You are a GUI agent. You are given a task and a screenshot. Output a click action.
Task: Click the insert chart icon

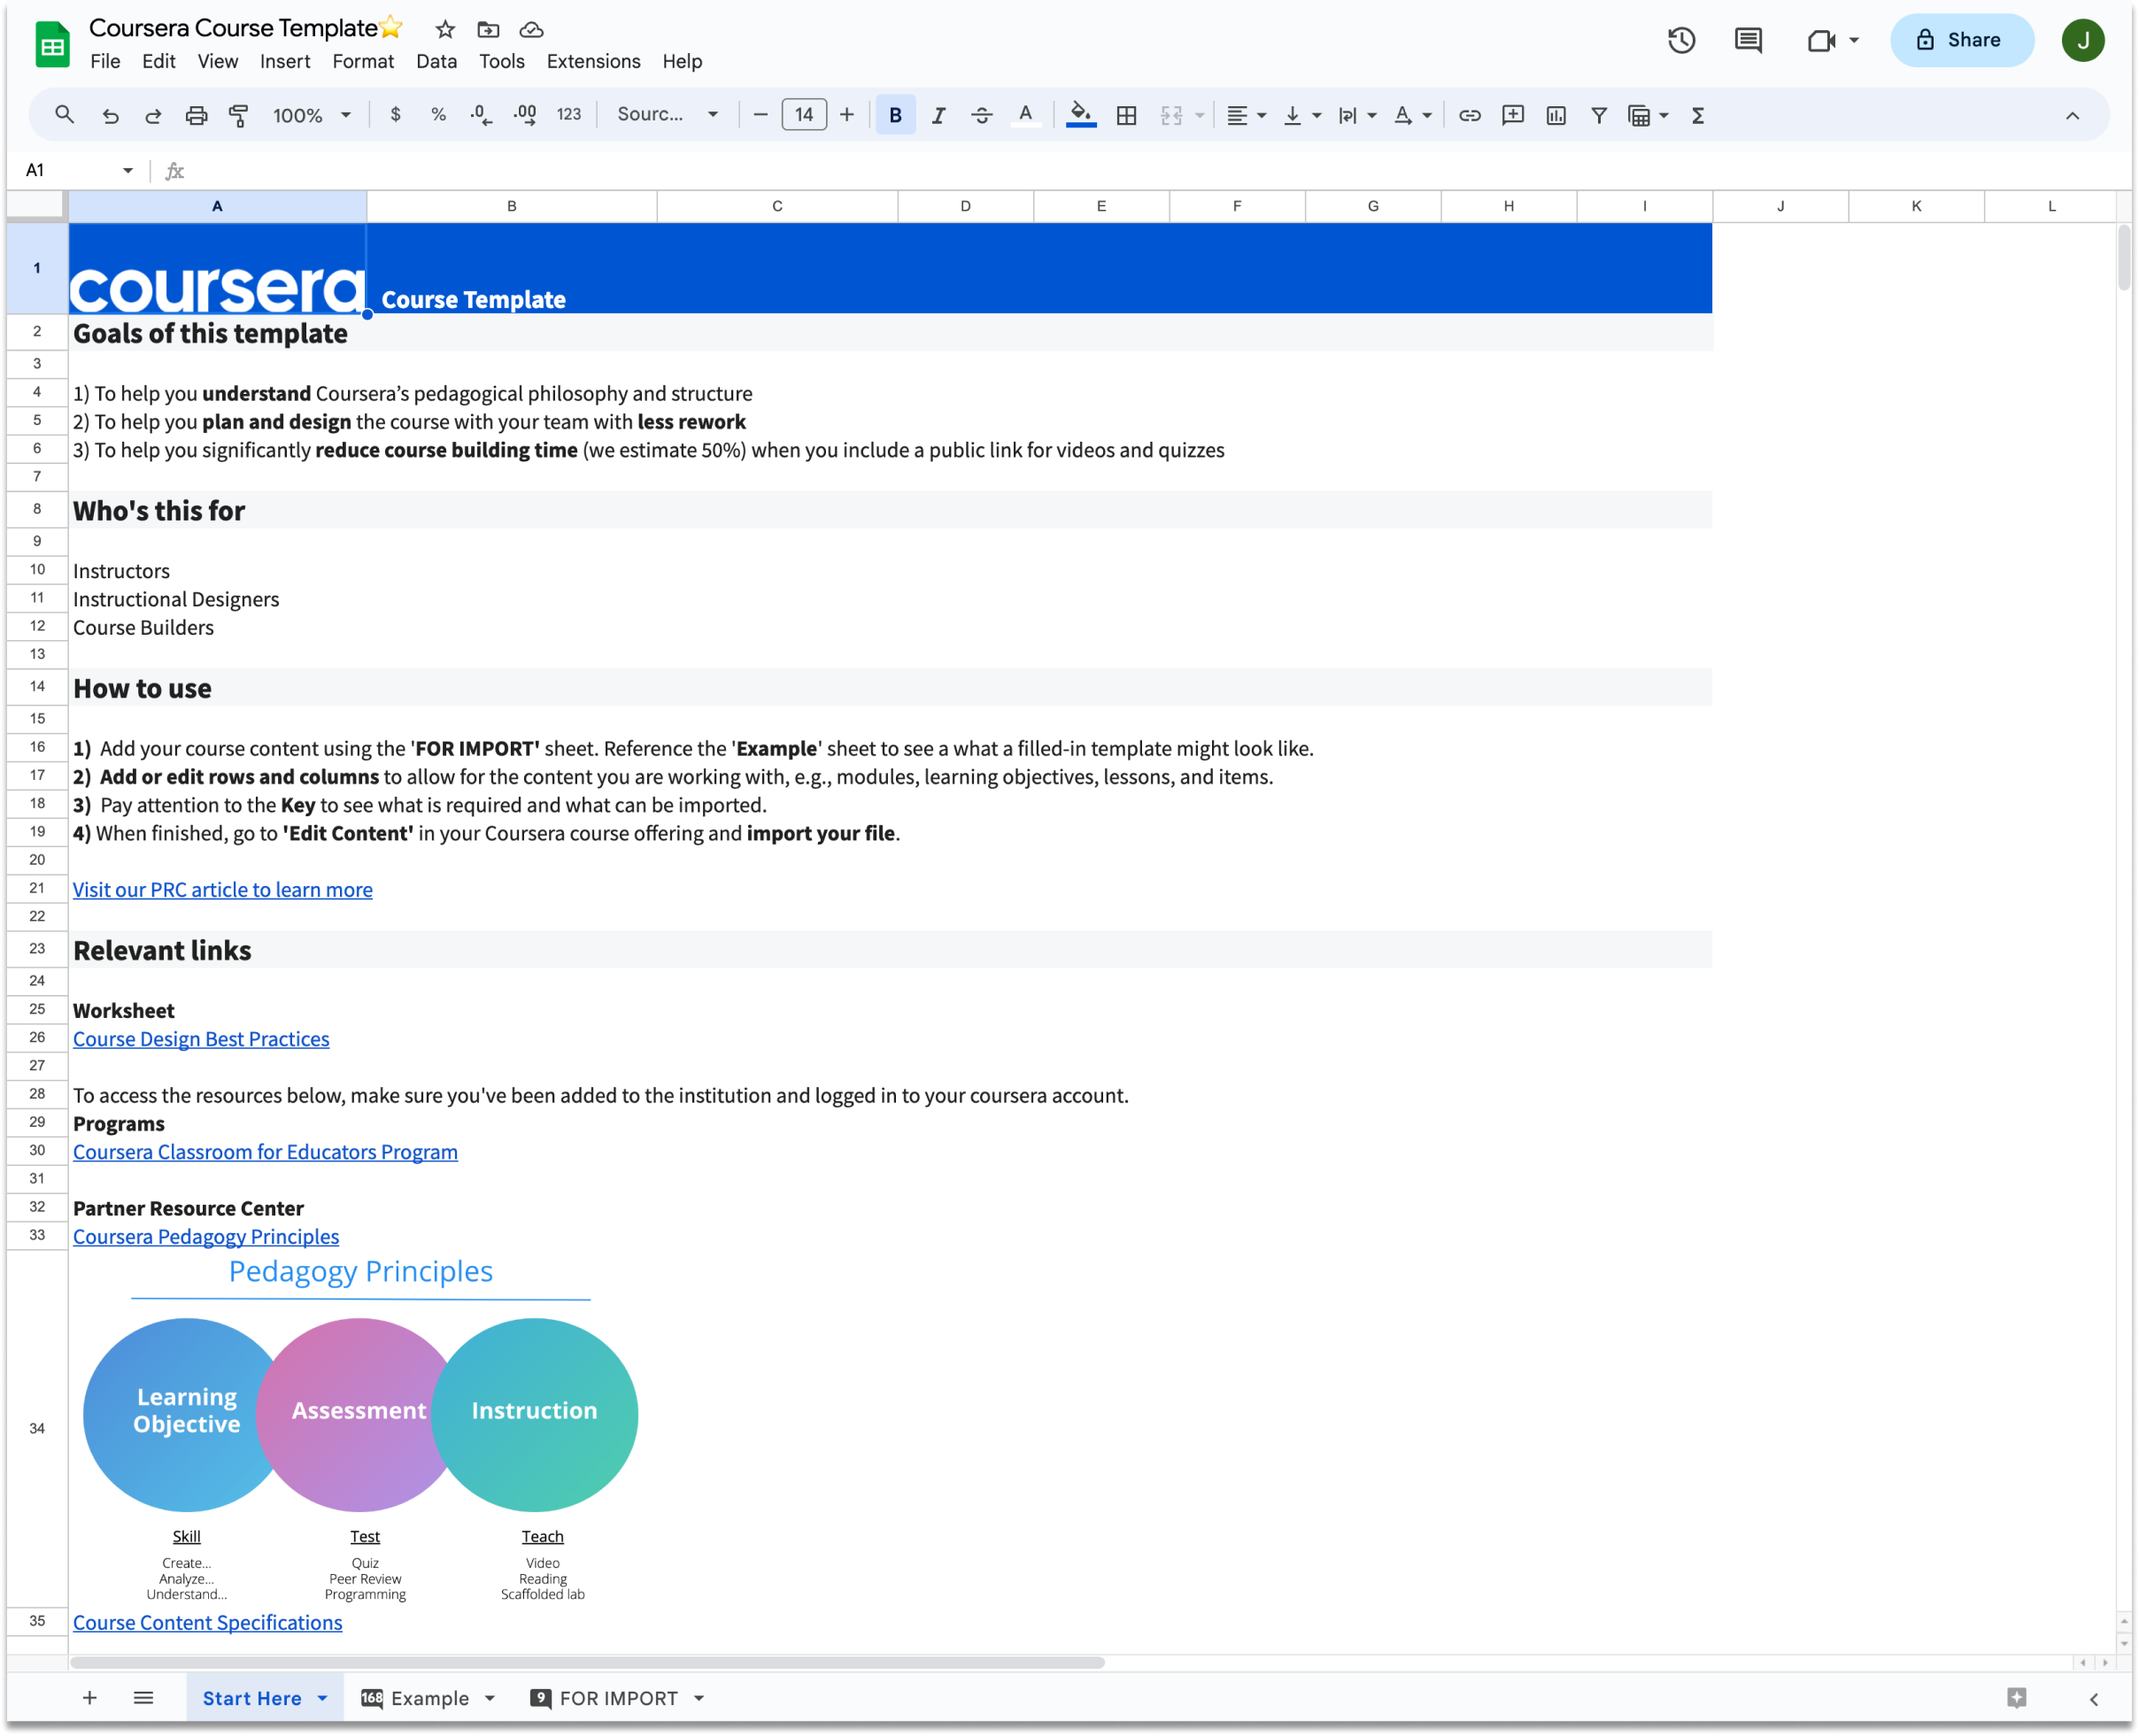pos(1556,115)
